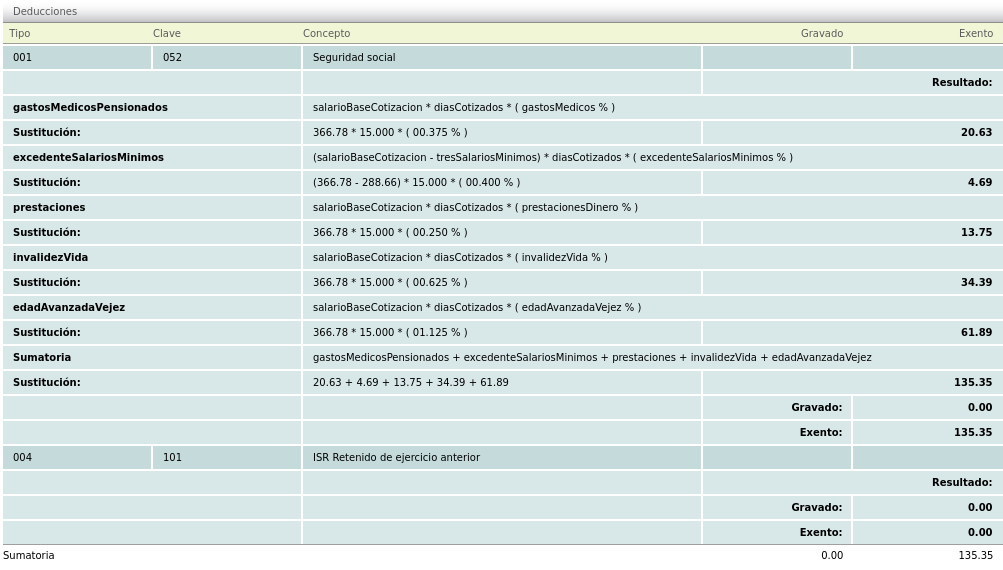Click the Gravado column header
Screen dimensions: 1003x570
coord(821,33)
